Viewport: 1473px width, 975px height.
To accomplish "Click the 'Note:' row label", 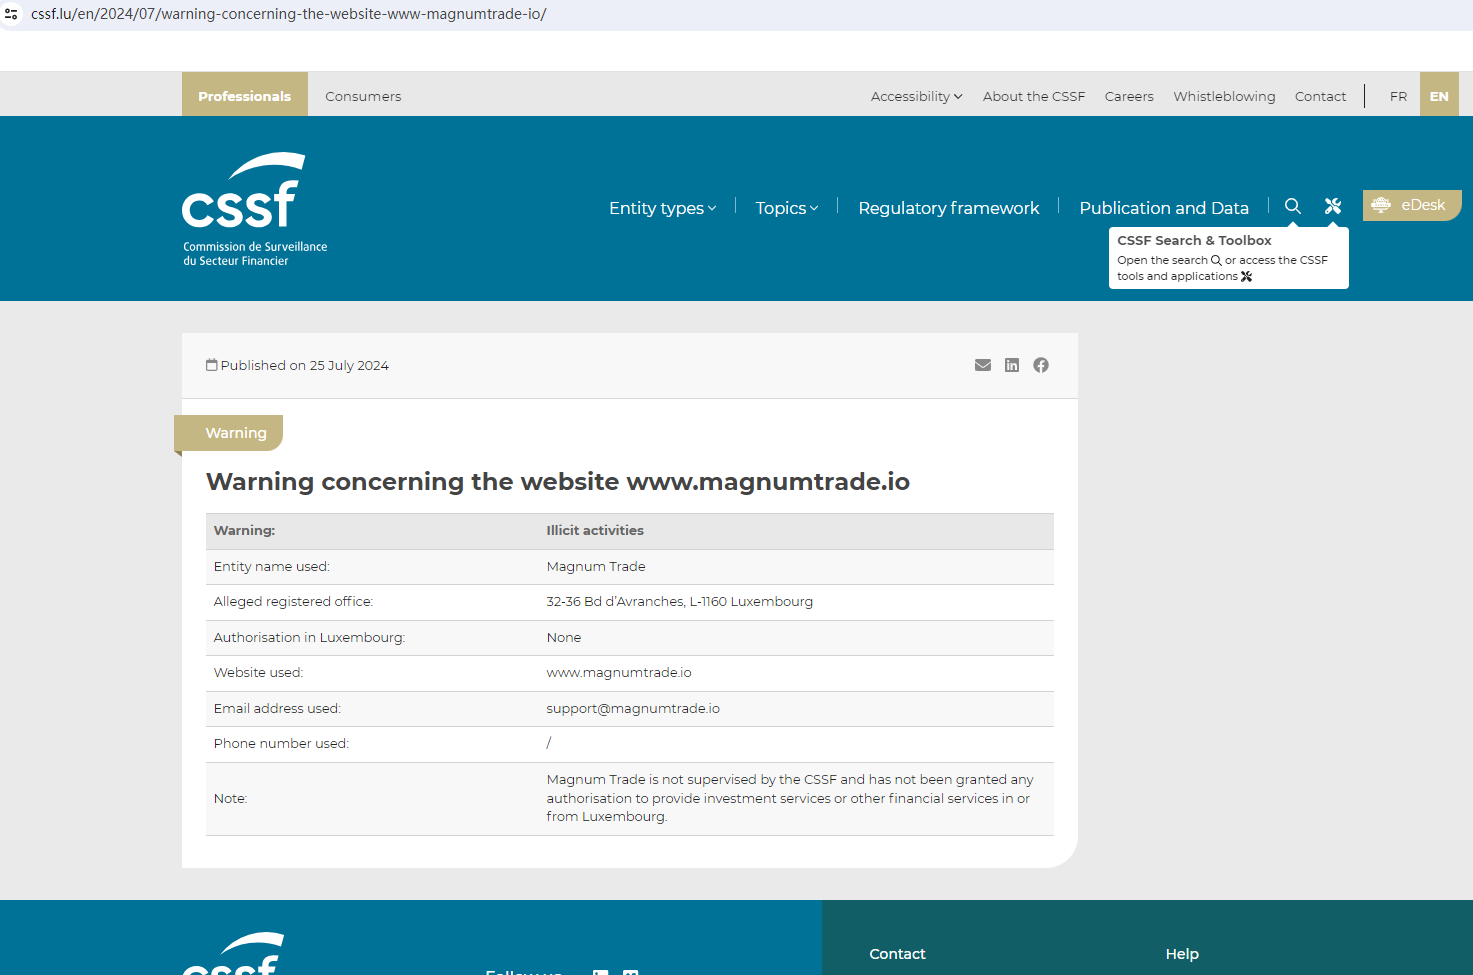I will click(x=230, y=798).
